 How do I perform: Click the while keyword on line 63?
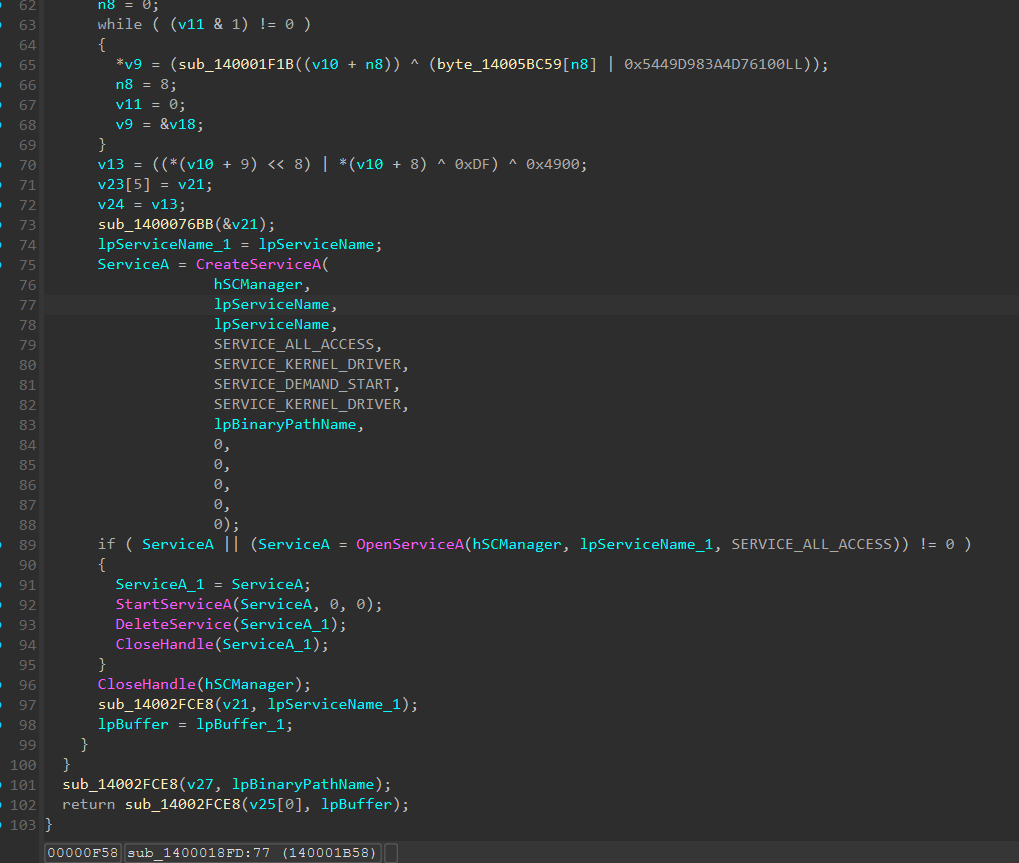(120, 25)
